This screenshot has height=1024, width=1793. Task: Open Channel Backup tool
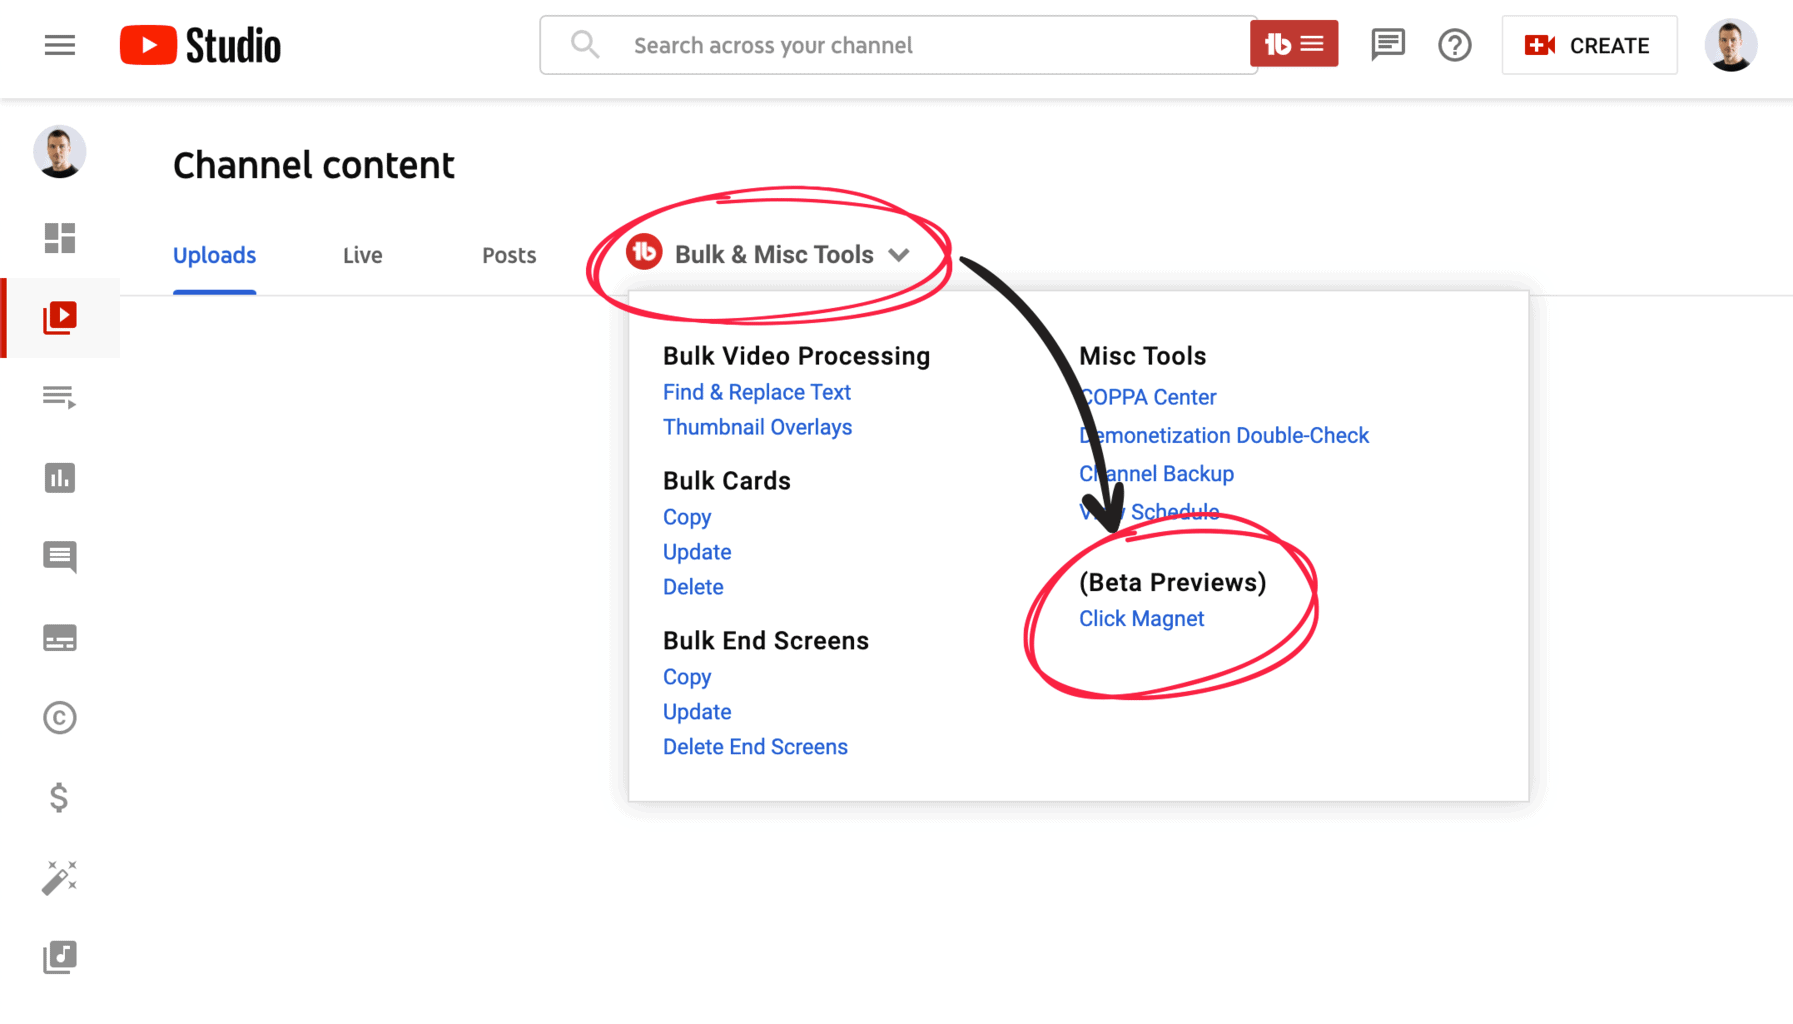pos(1156,473)
